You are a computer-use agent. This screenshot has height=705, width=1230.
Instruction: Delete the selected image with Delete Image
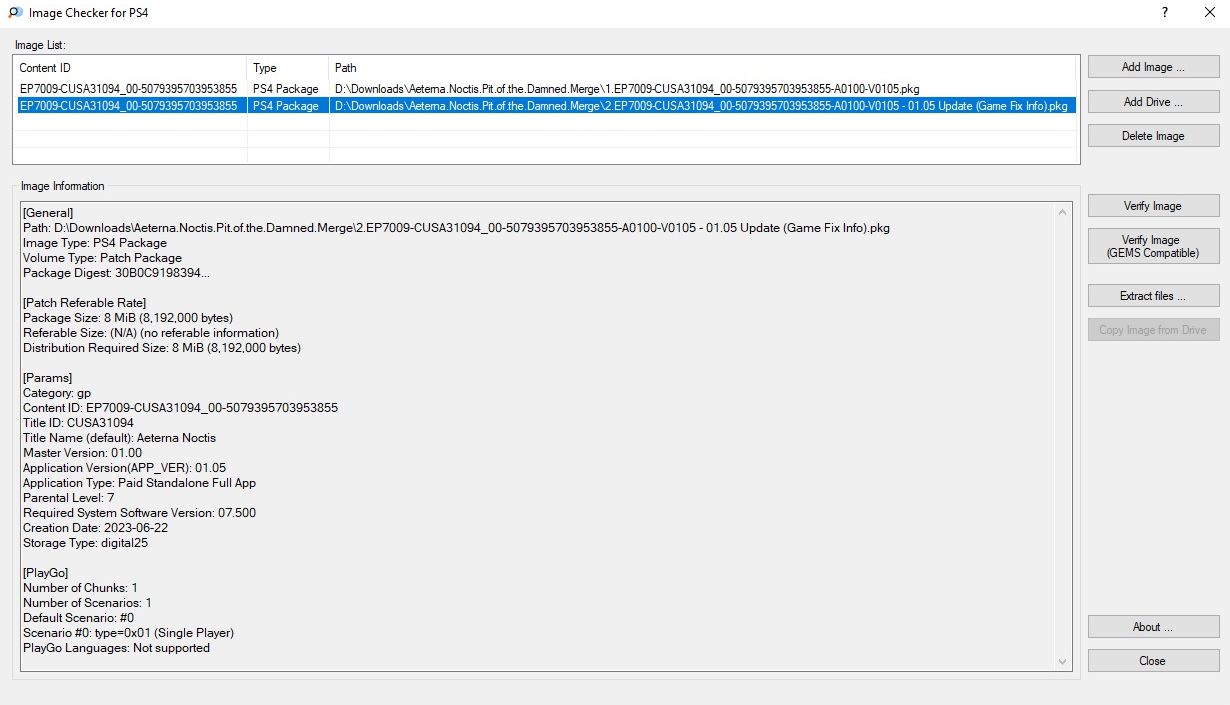pyautogui.click(x=1153, y=136)
